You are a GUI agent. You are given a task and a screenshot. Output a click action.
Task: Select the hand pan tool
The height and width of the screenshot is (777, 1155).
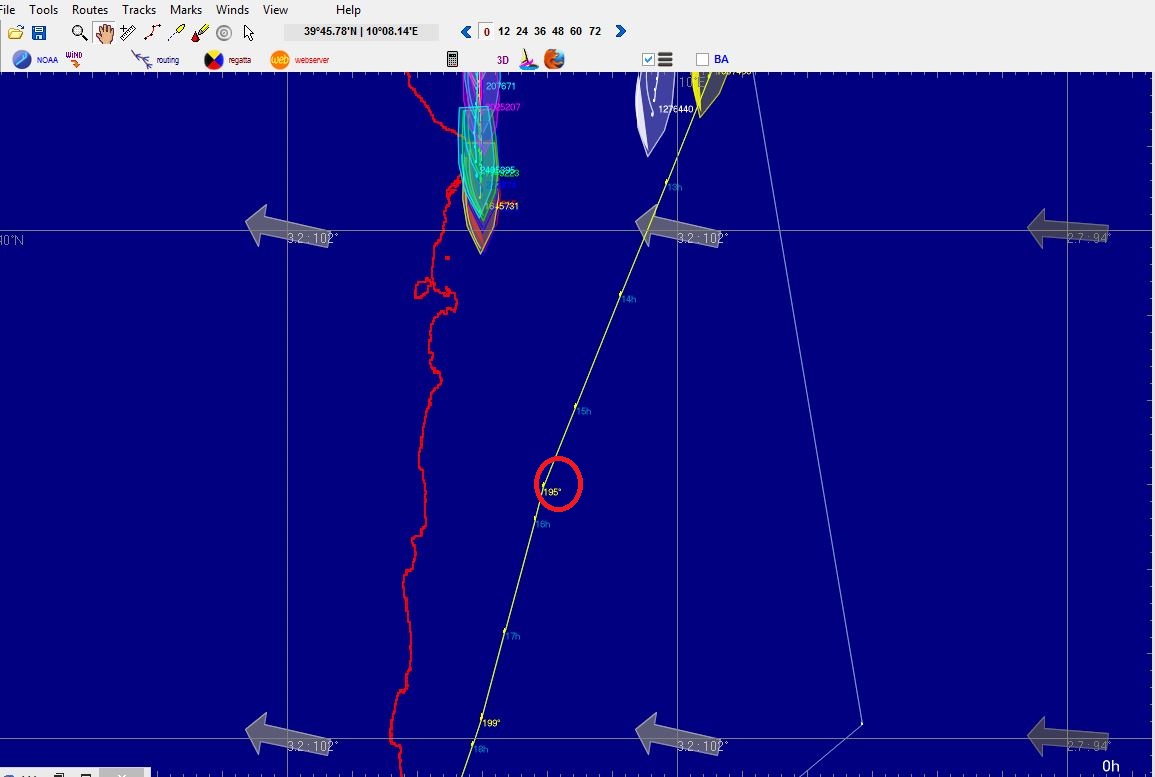click(x=104, y=33)
